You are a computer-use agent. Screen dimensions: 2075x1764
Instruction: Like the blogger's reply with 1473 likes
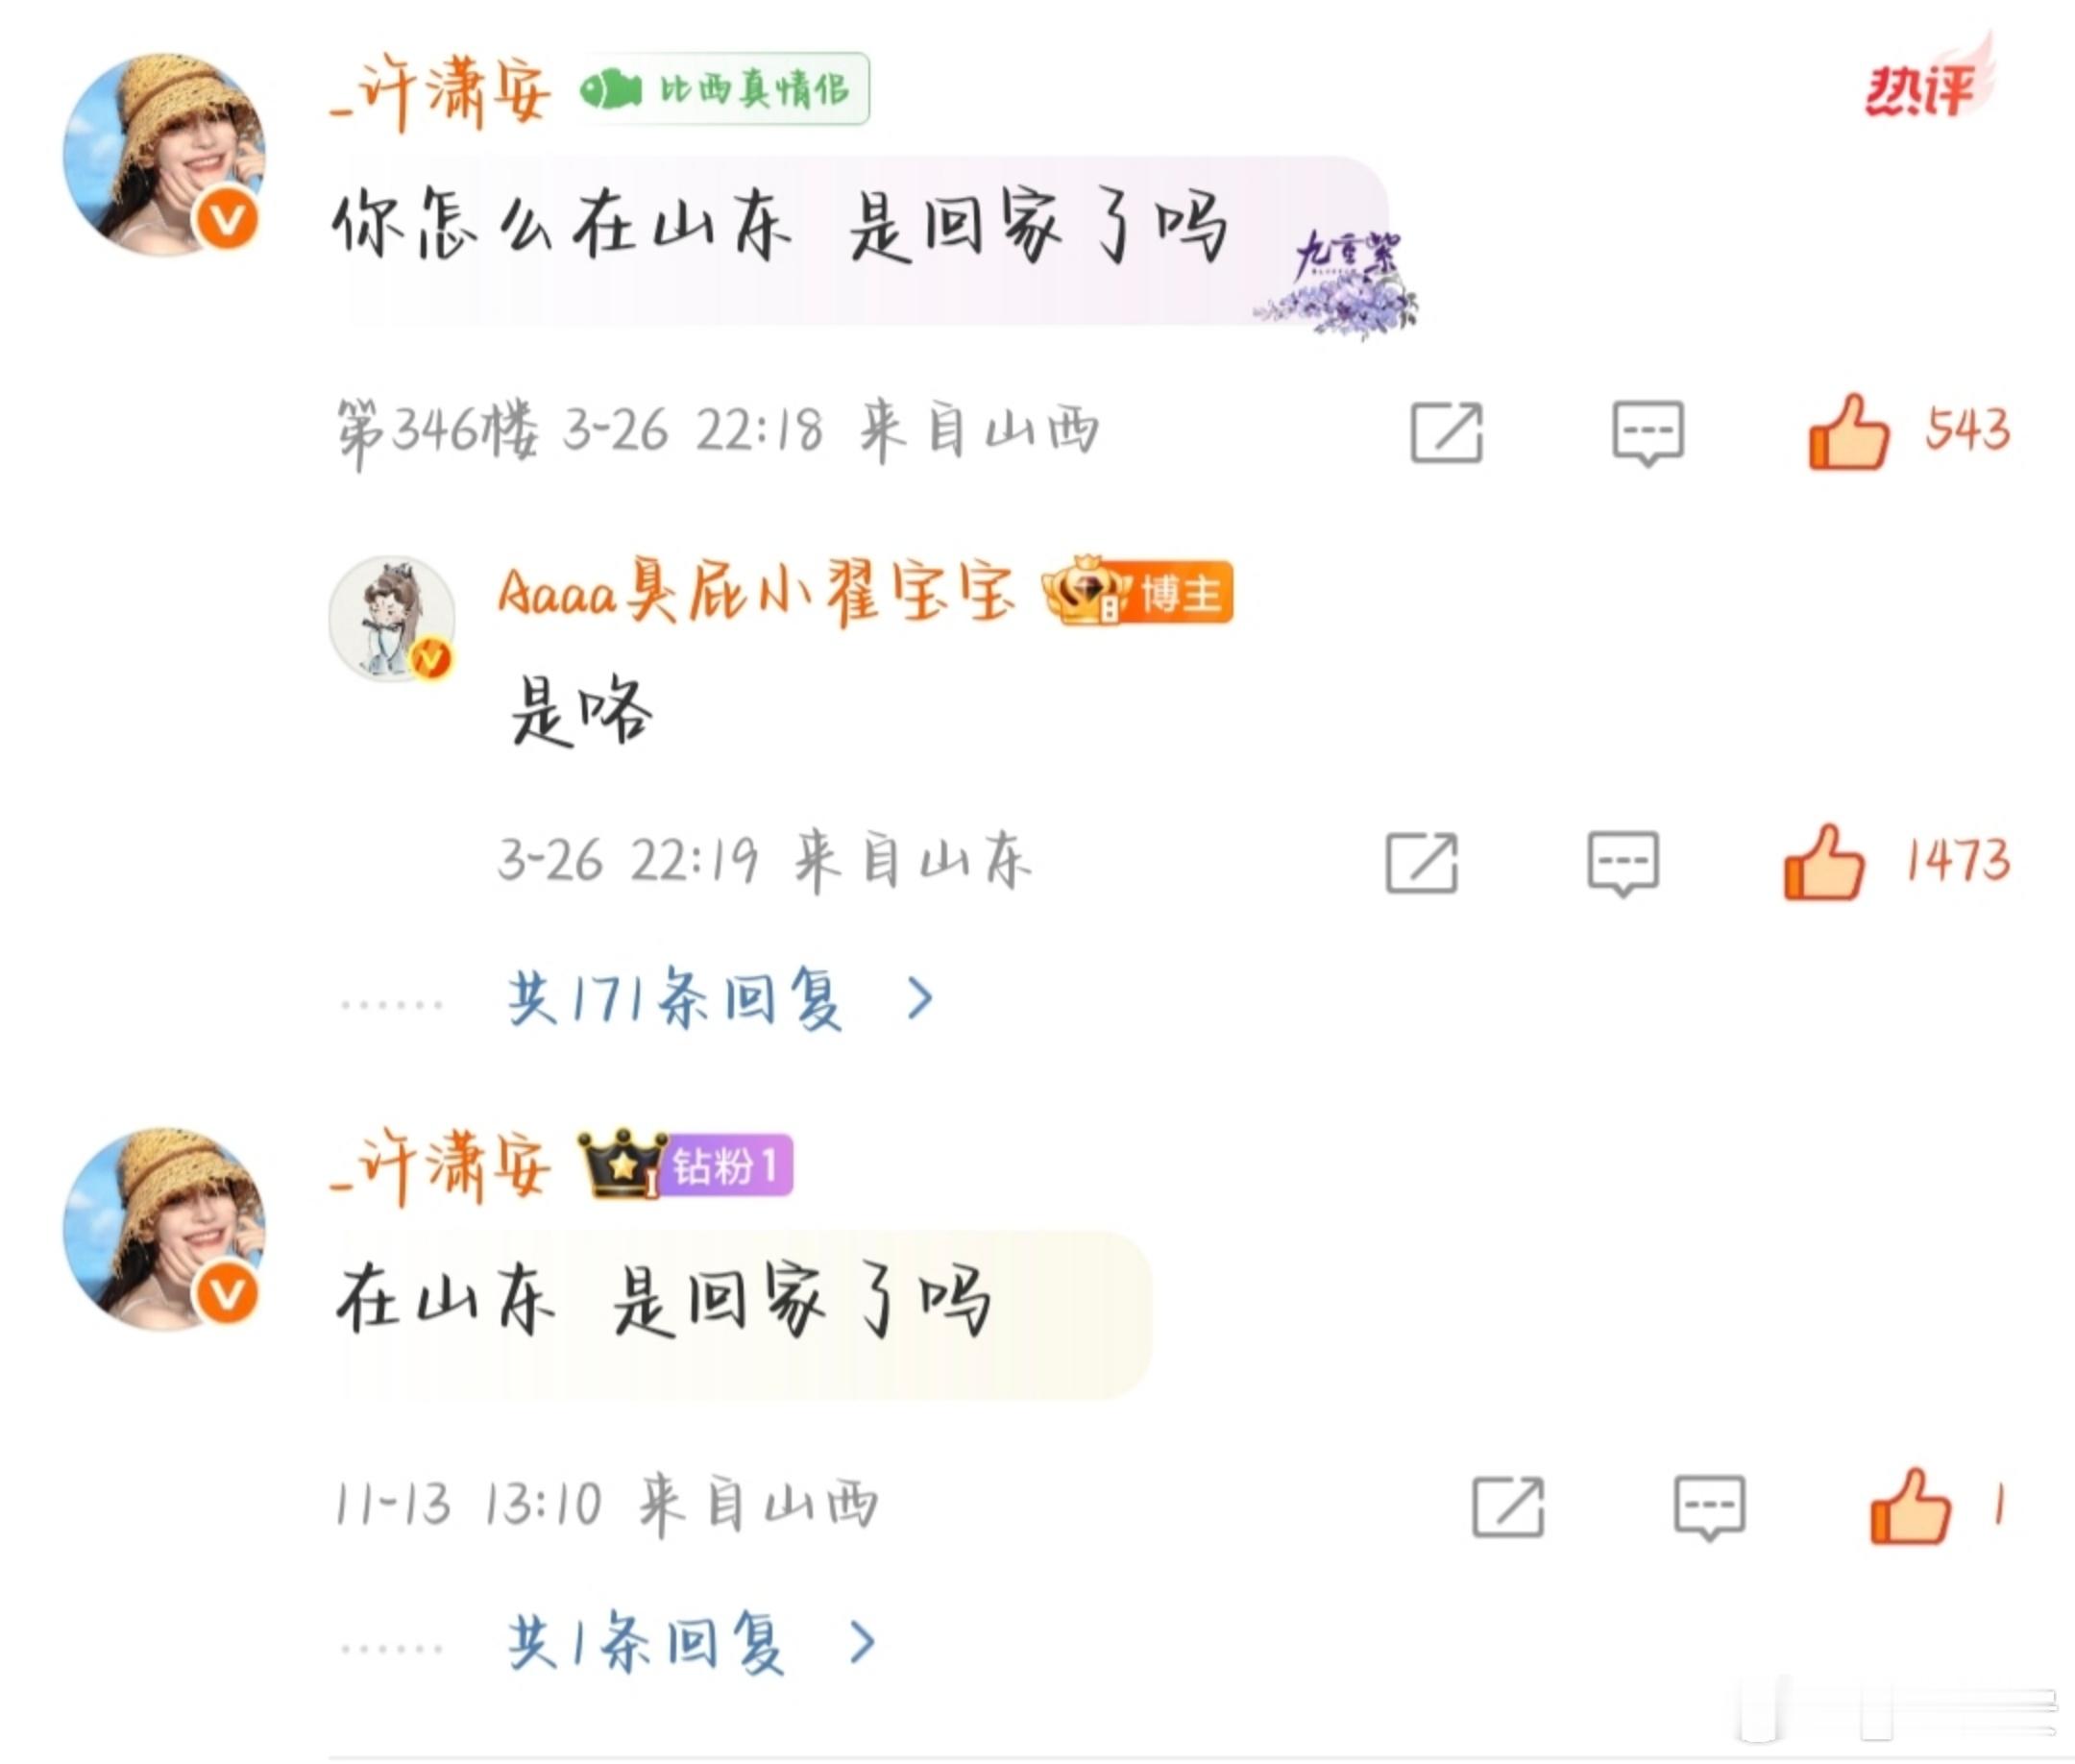click(1824, 862)
